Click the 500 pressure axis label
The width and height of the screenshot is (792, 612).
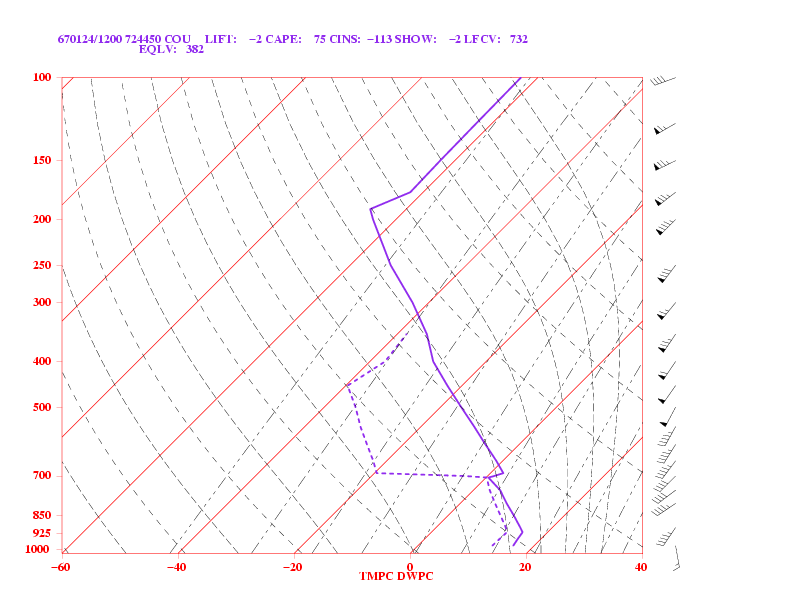[x=42, y=407]
